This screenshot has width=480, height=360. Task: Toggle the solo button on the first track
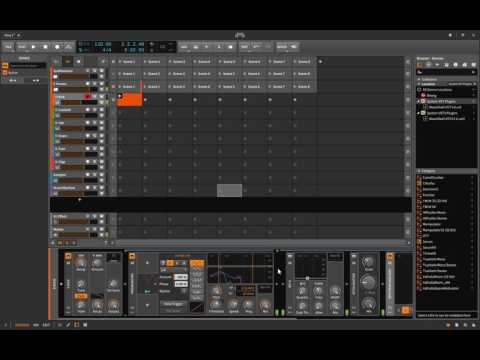click(95, 71)
